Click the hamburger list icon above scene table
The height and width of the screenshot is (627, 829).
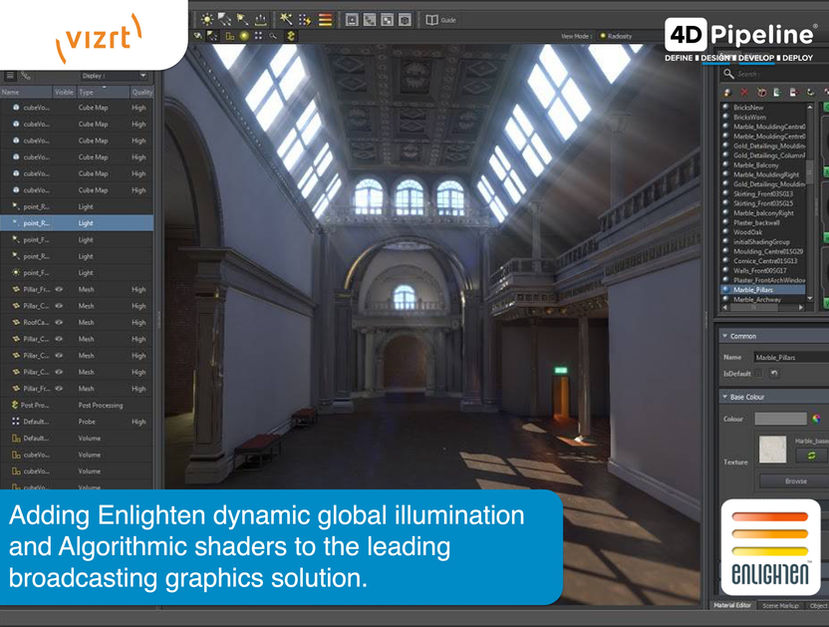(x=10, y=76)
